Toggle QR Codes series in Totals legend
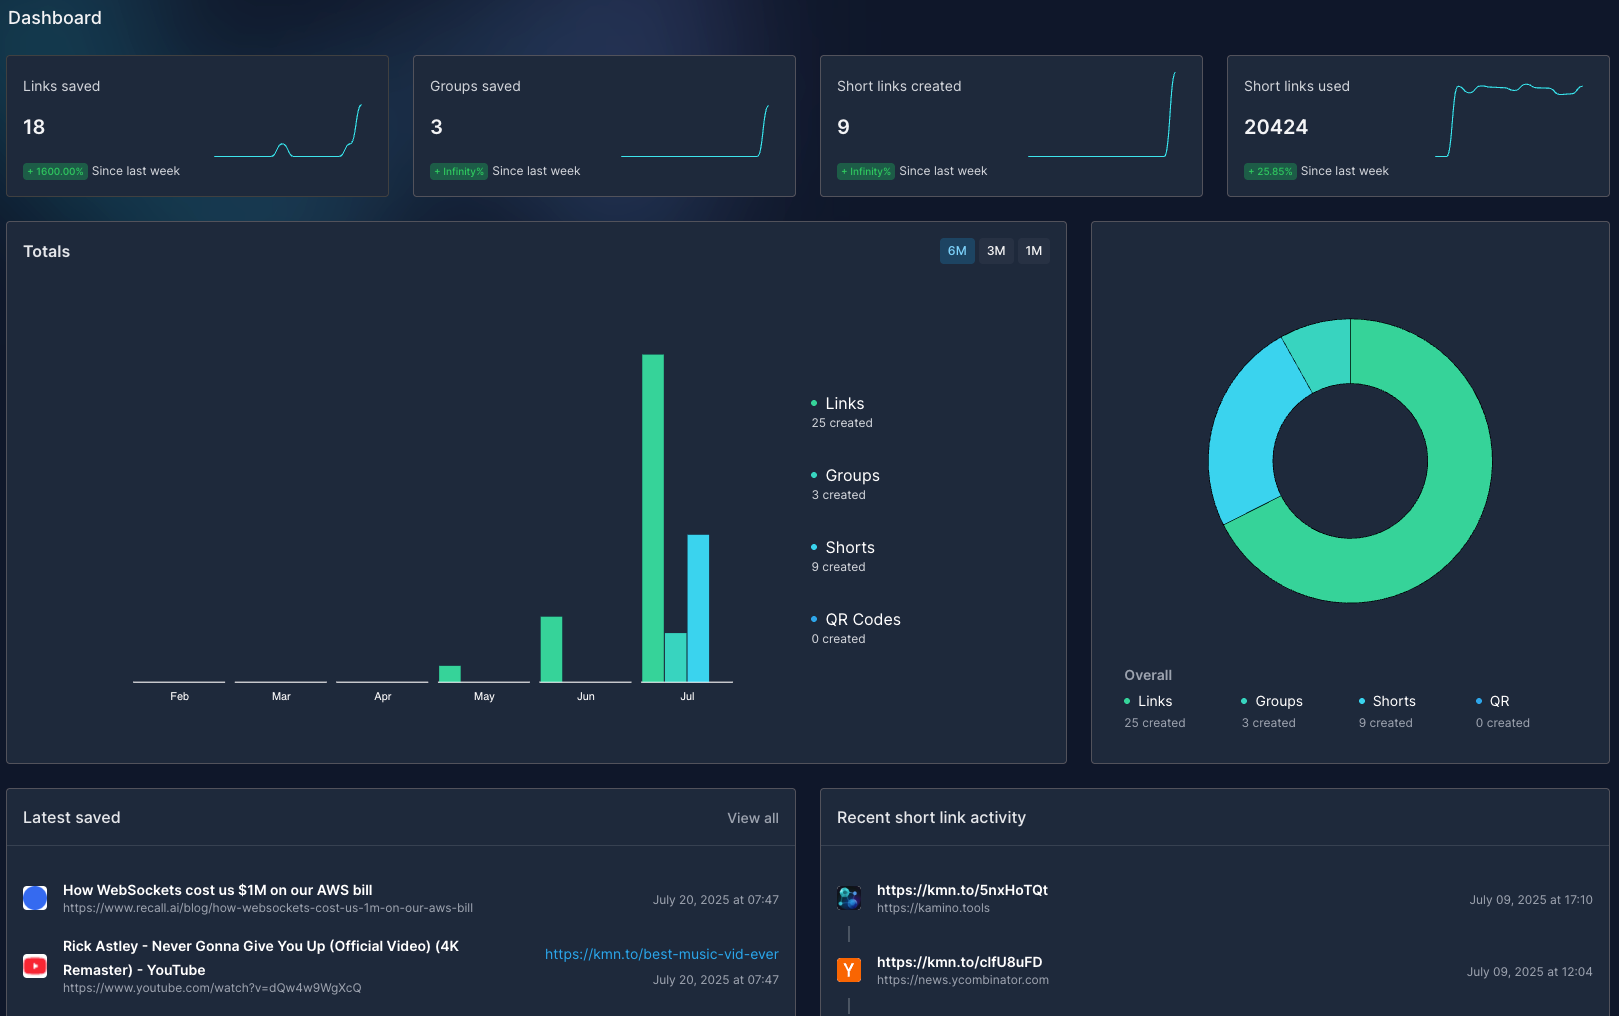The image size is (1619, 1016). [x=862, y=620]
